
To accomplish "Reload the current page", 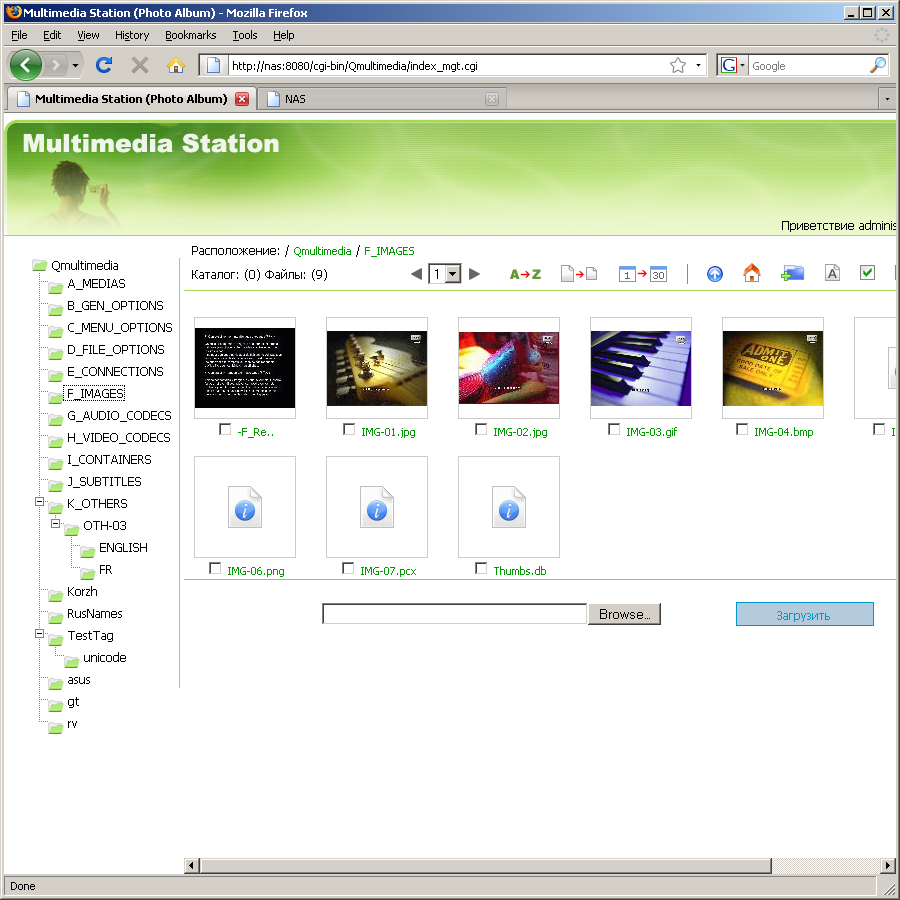I will (x=104, y=65).
